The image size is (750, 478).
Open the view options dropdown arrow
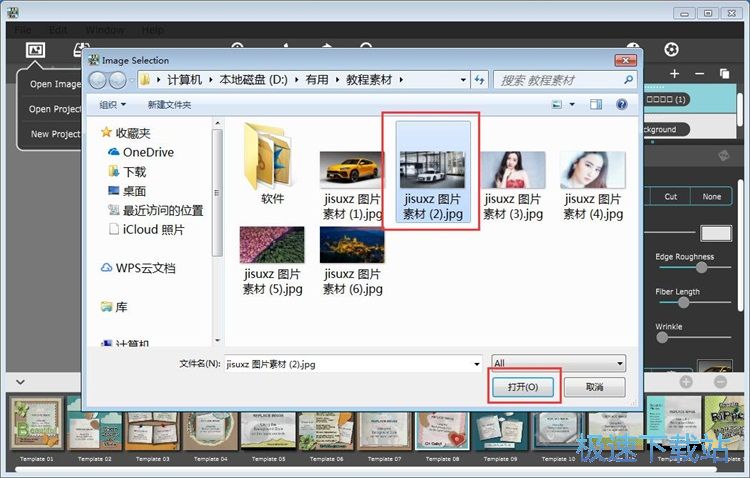pyautogui.click(x=572, y=104)
